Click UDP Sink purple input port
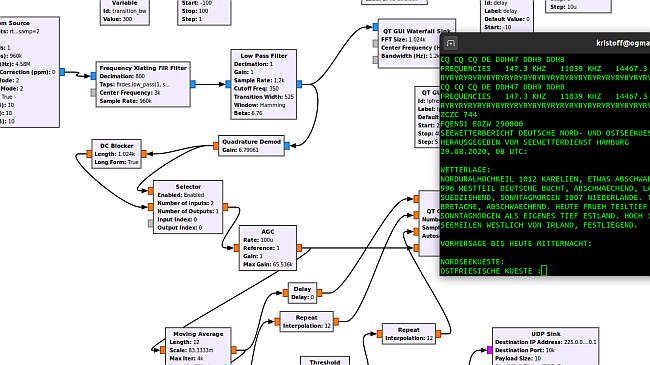650x365 pixels. (490, 350)
